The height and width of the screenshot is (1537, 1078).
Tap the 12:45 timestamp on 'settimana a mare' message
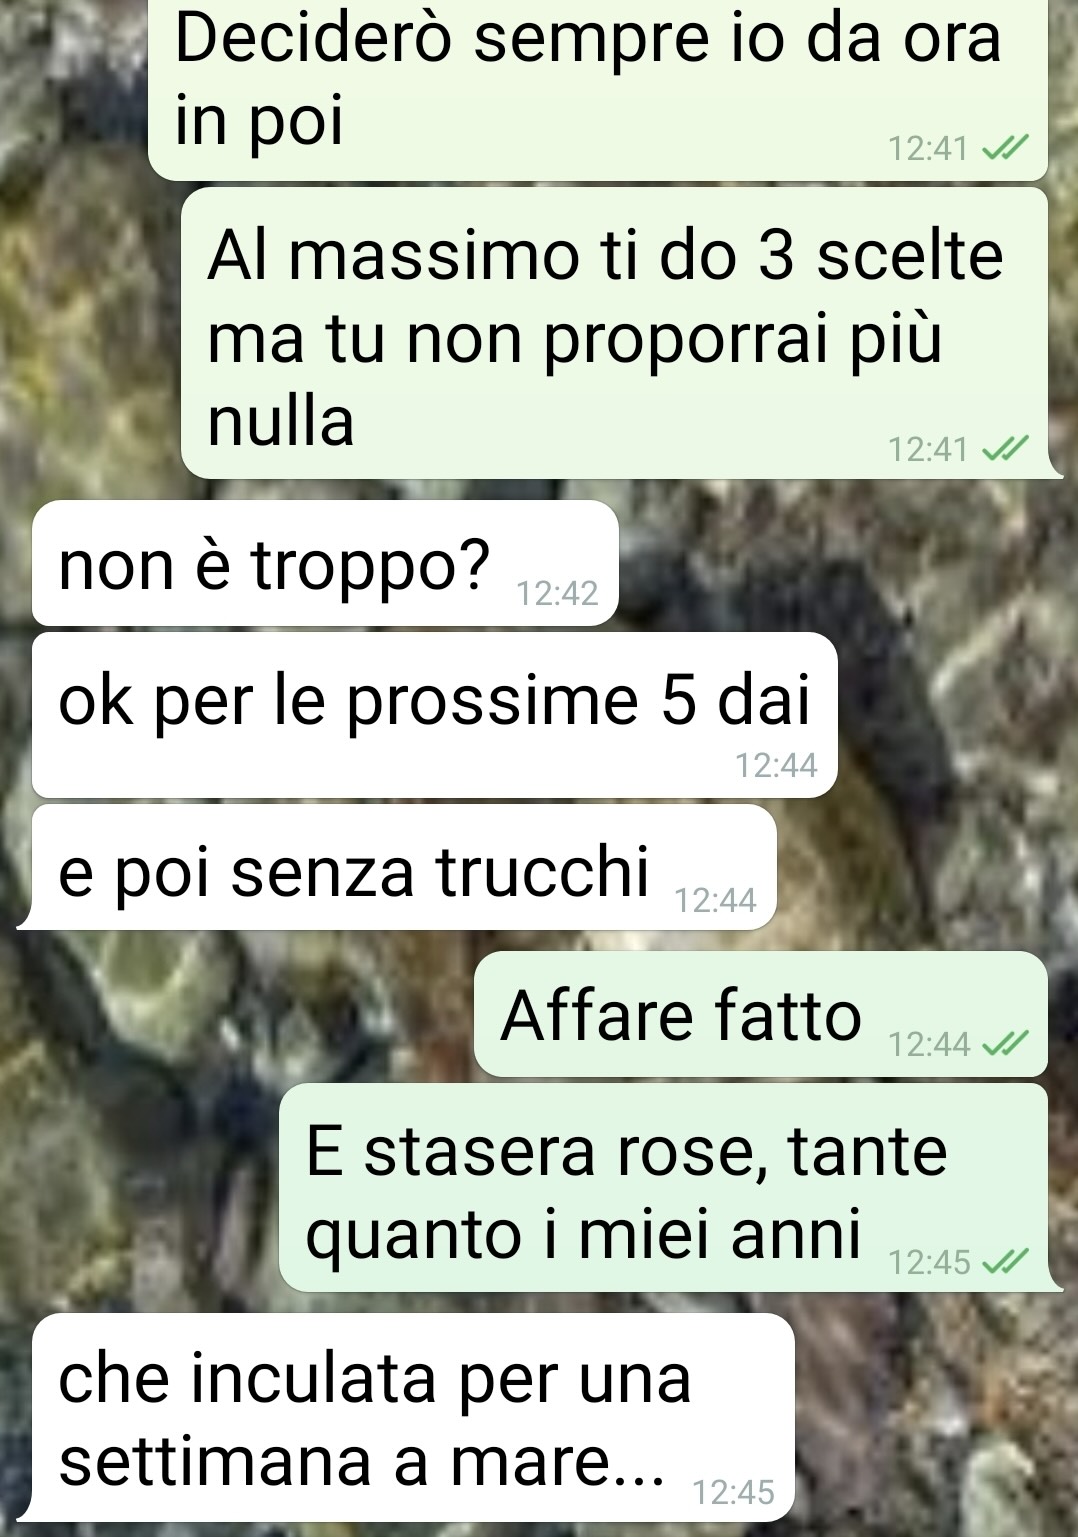click(734, 1493)
